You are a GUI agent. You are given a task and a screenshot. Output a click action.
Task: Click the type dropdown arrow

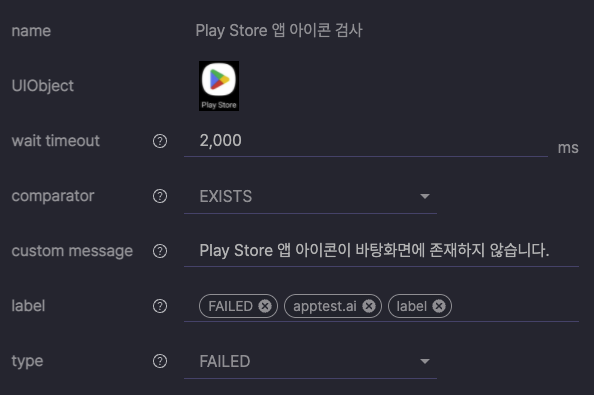pyautogui.click(x=425, y=361)
